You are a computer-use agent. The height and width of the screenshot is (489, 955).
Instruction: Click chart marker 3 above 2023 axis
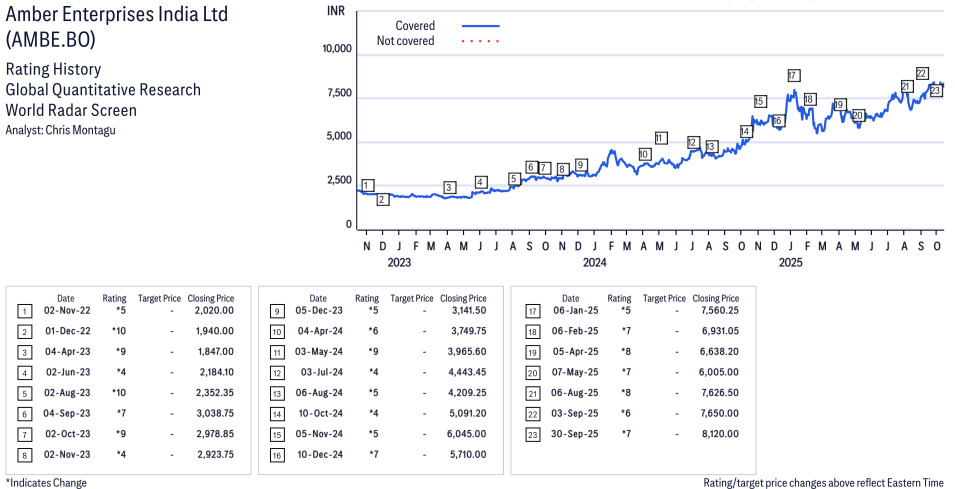449,187
